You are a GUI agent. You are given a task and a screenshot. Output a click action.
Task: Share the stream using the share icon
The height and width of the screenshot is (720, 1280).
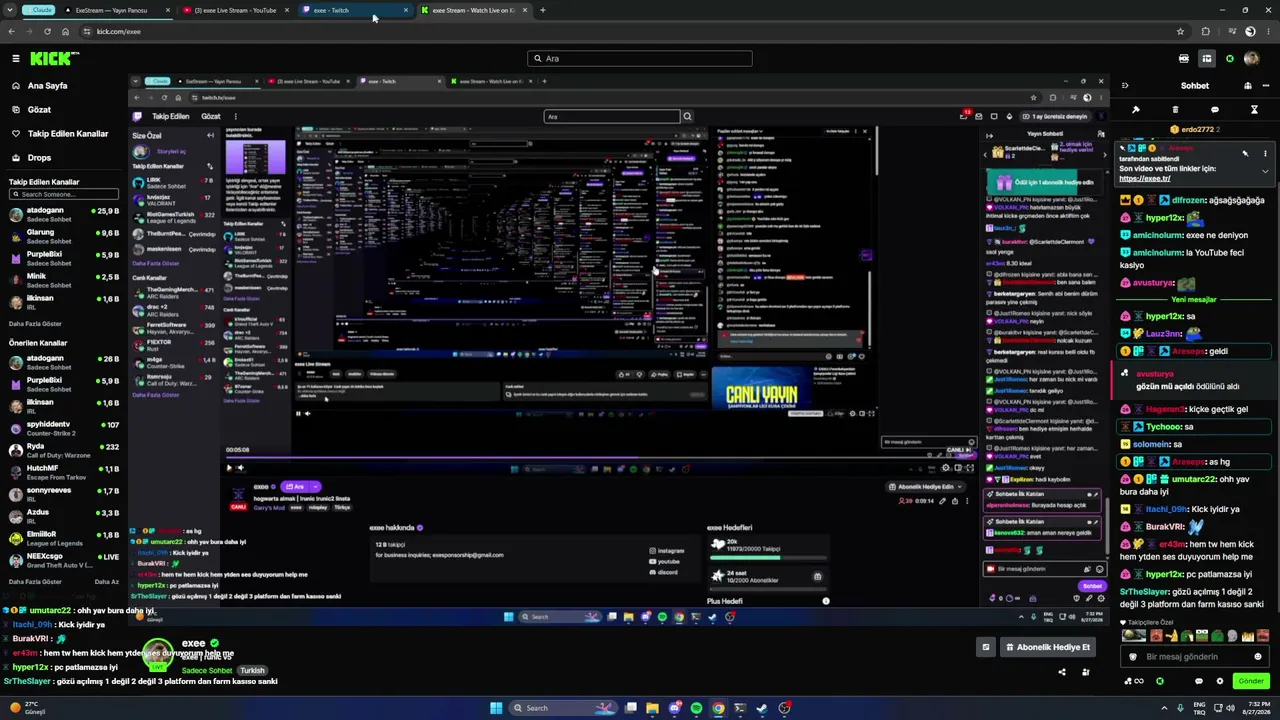point(1062,672)
